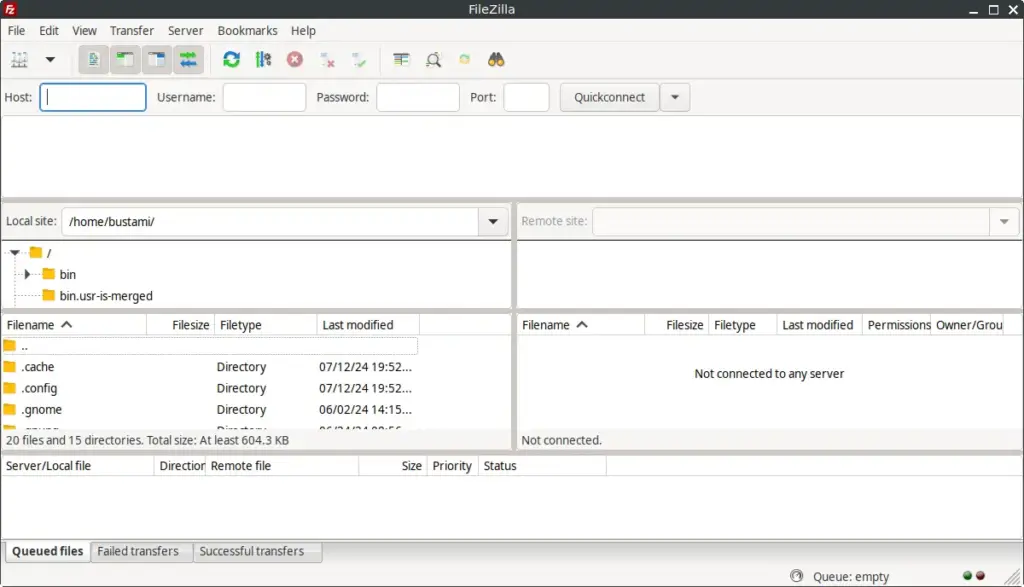Sort remote files by the Filesize column
Screen dimensions: 1024x587
[681, 324]
